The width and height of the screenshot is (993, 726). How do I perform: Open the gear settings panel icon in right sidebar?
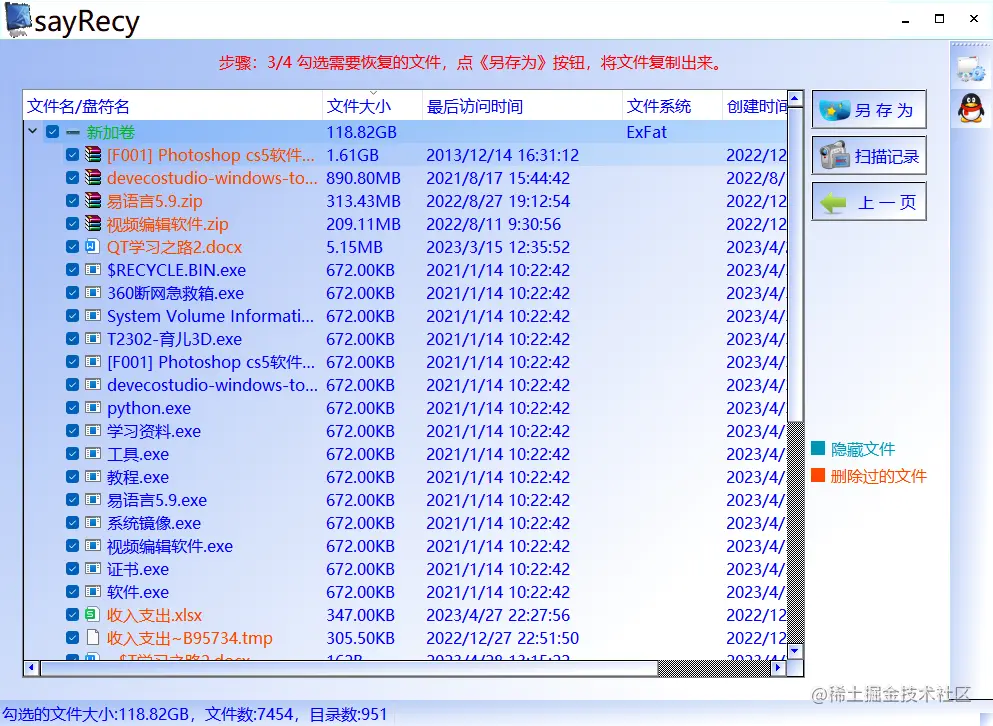click(x=971, y=67)
